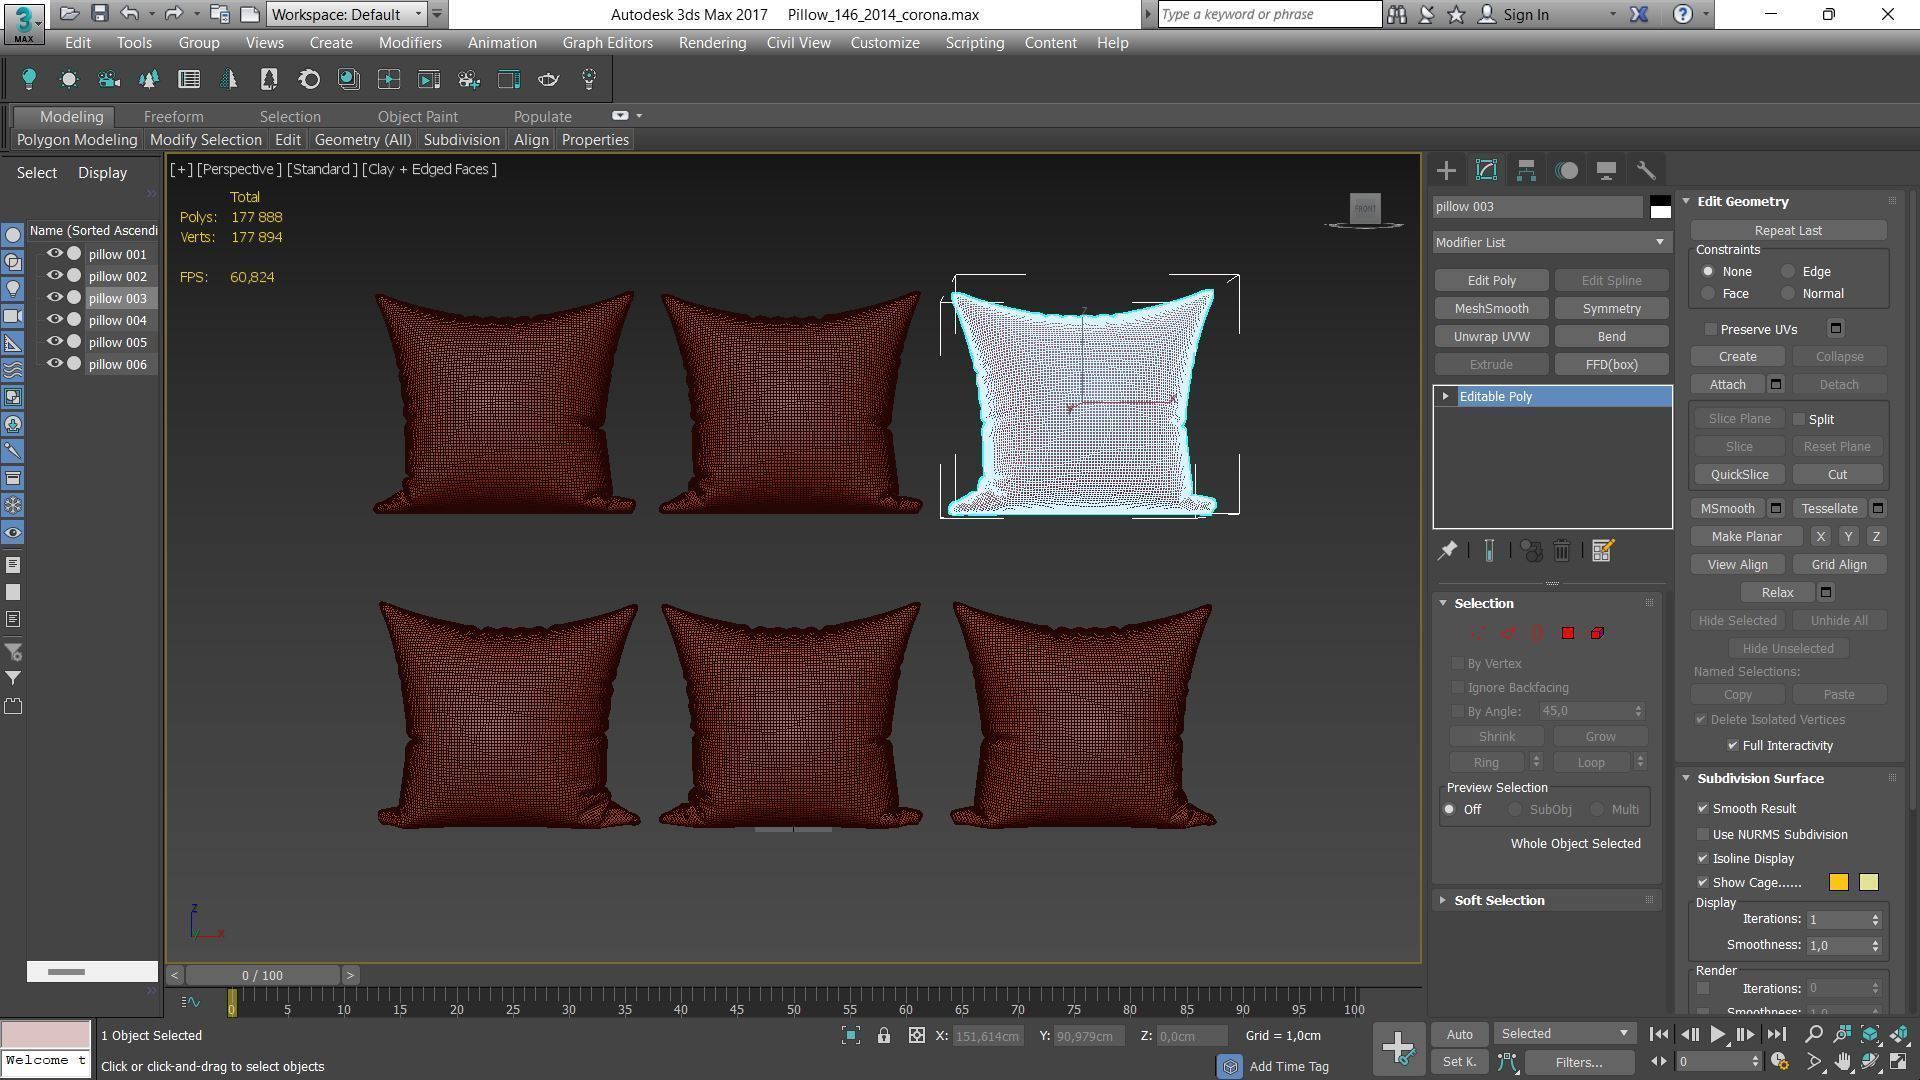Click the selection lock toggle icon
1920x1080 pixels.
coord(884,1036)
